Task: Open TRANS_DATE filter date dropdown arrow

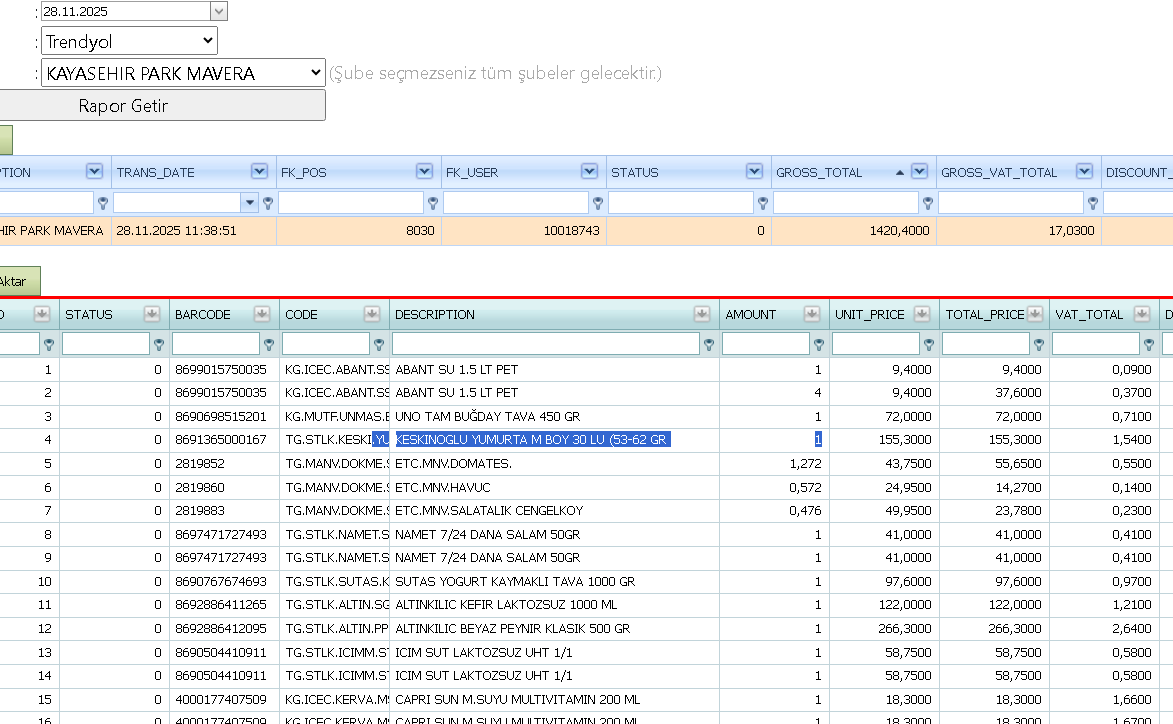Action: tap(250, 203)
